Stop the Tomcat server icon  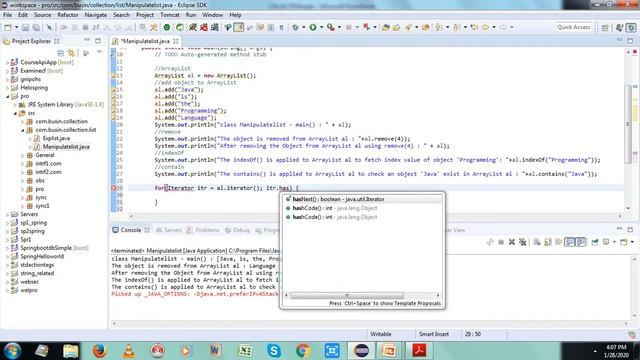[x=204, y=27]
